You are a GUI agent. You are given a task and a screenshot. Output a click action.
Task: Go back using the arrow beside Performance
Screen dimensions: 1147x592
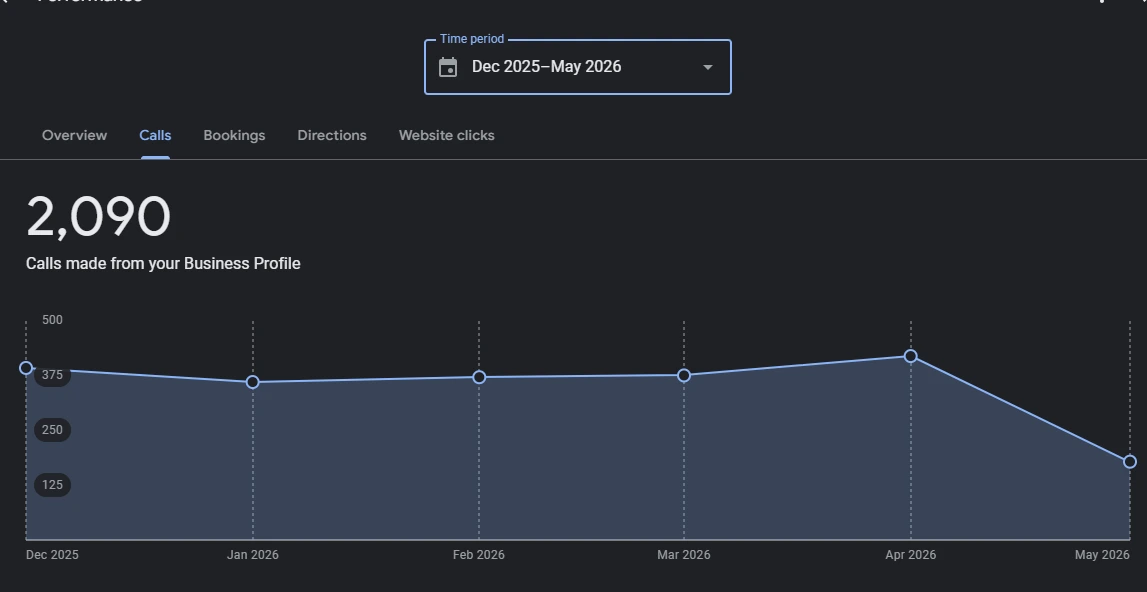pyautogui.click(x=4, y=1)
